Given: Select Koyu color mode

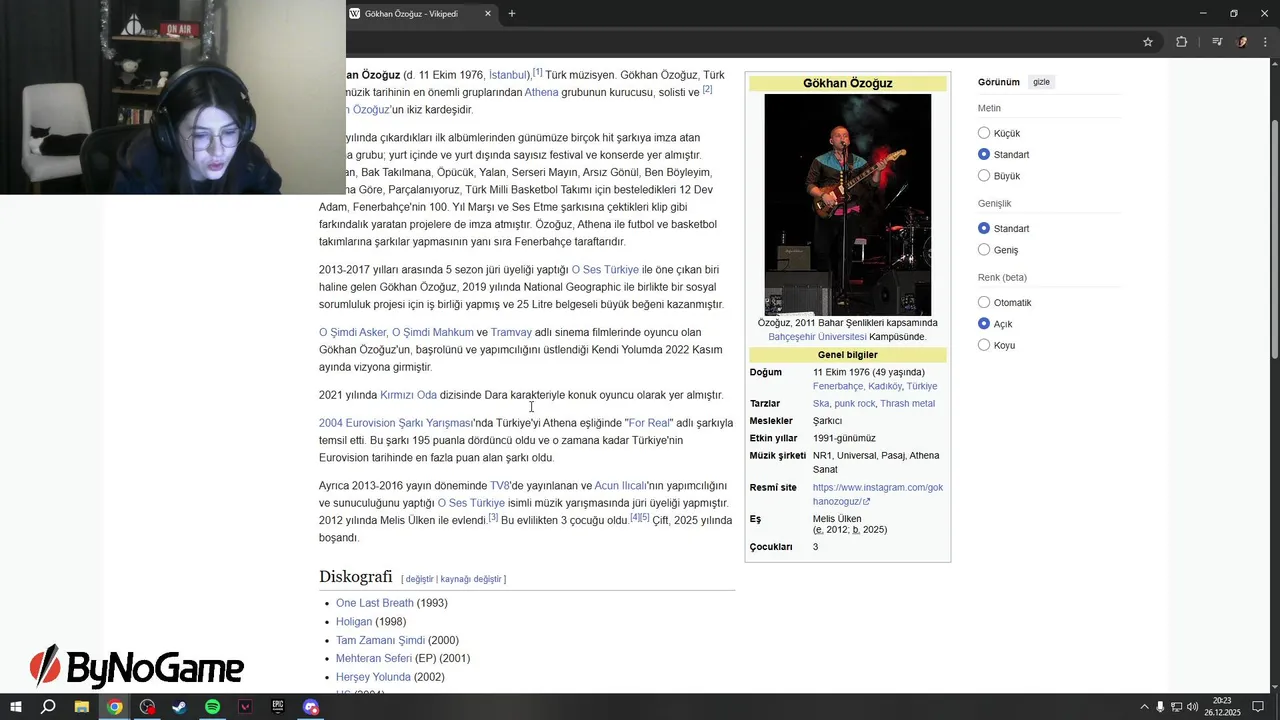Looking at the screenshot, I should 984,345.
